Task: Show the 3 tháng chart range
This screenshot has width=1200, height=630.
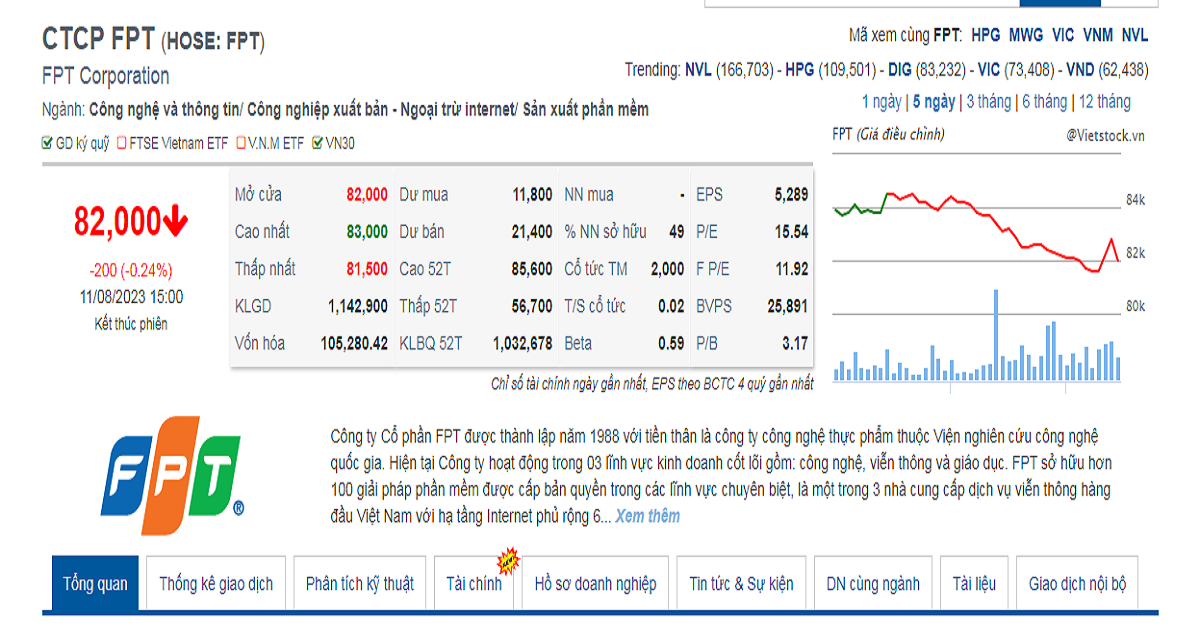Action: 988,101
